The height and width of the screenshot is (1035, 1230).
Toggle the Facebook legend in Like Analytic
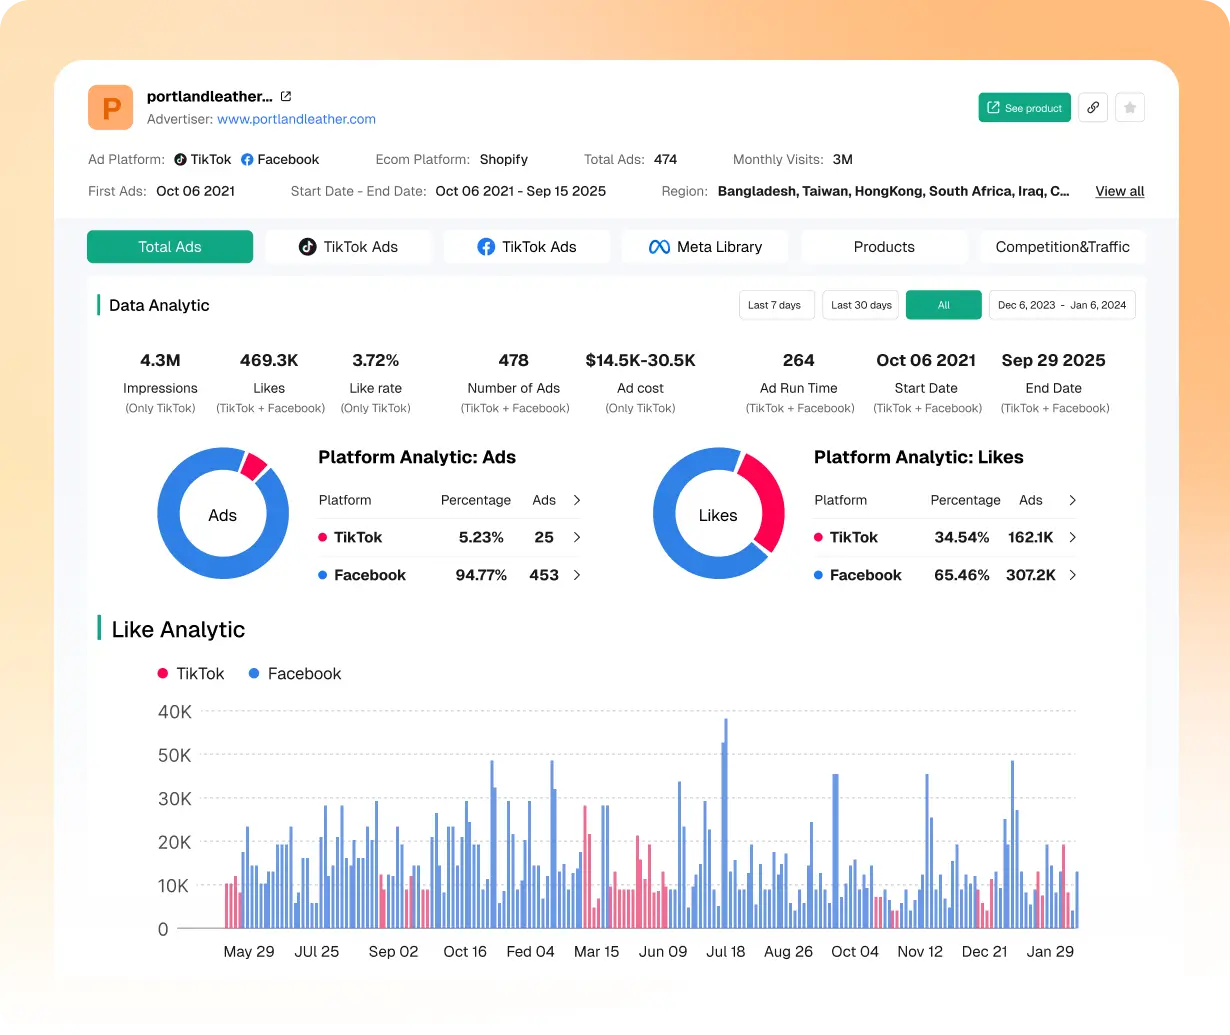pyautogui.click(x=294, y=673)
